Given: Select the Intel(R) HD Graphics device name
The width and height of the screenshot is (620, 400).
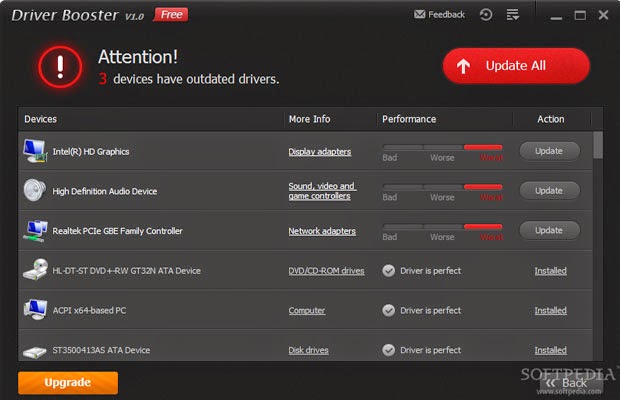Looking at the screenshot, I should point(91,152).
